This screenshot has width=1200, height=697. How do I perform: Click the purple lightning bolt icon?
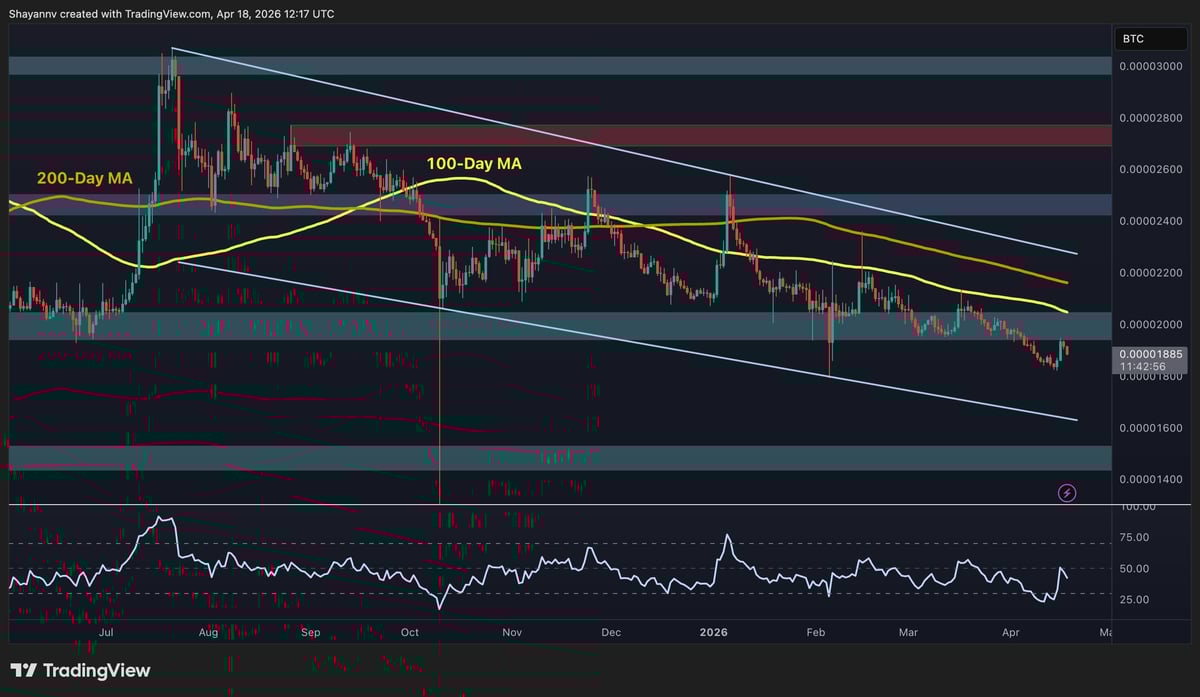[1067, 493]
